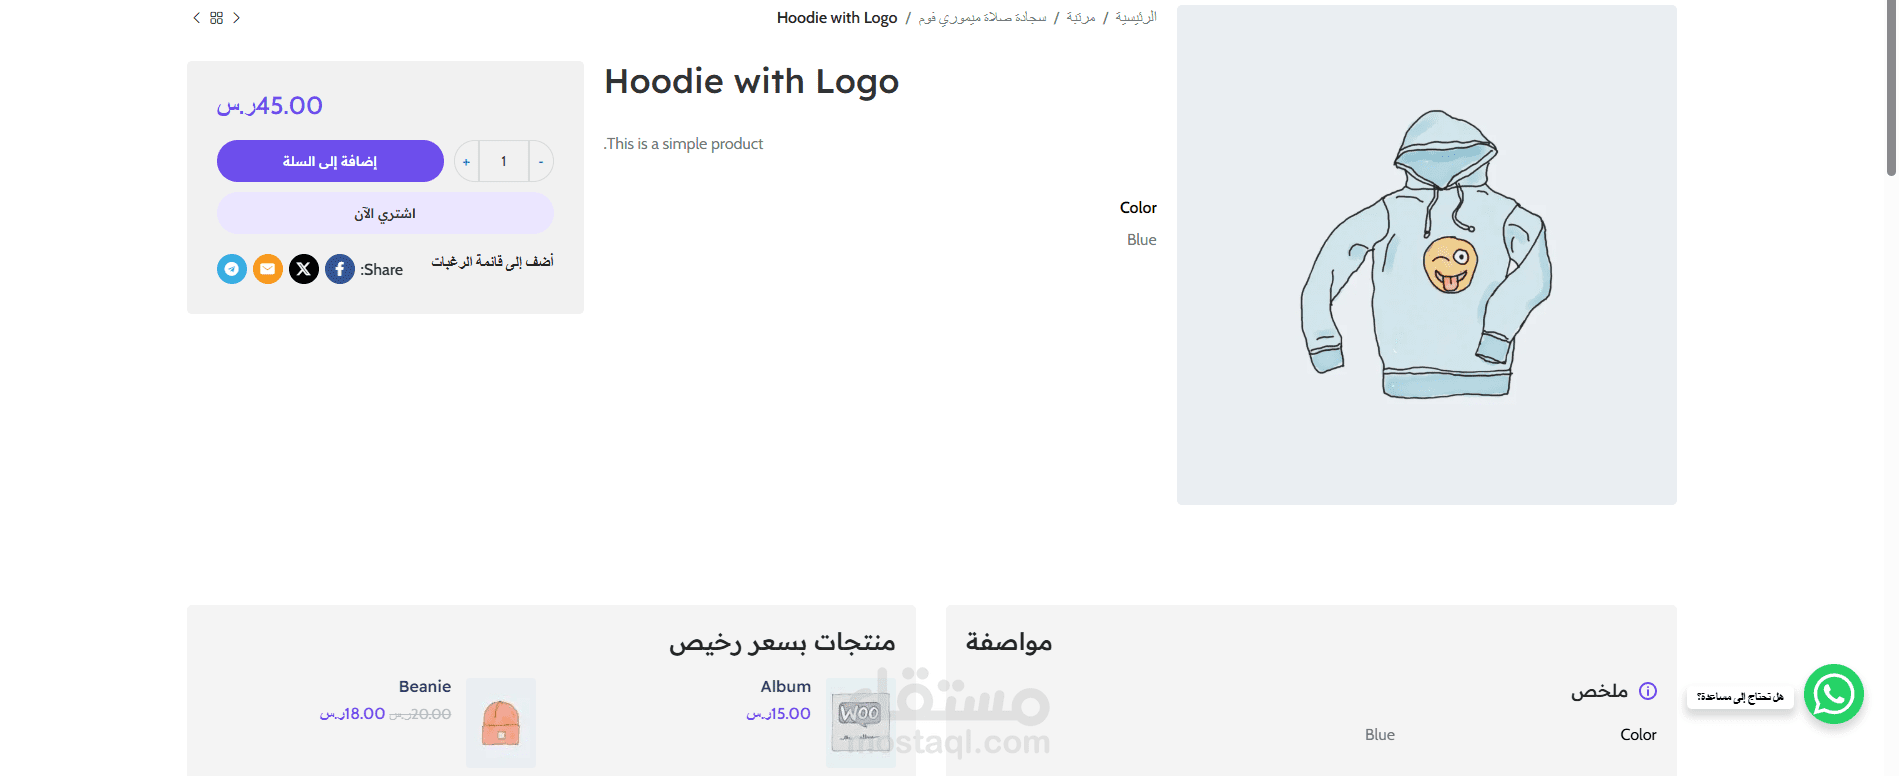Screen dimensions: 1899x776
Task: Open the الرئيسية breadcrumb link
Action: 1136,18
